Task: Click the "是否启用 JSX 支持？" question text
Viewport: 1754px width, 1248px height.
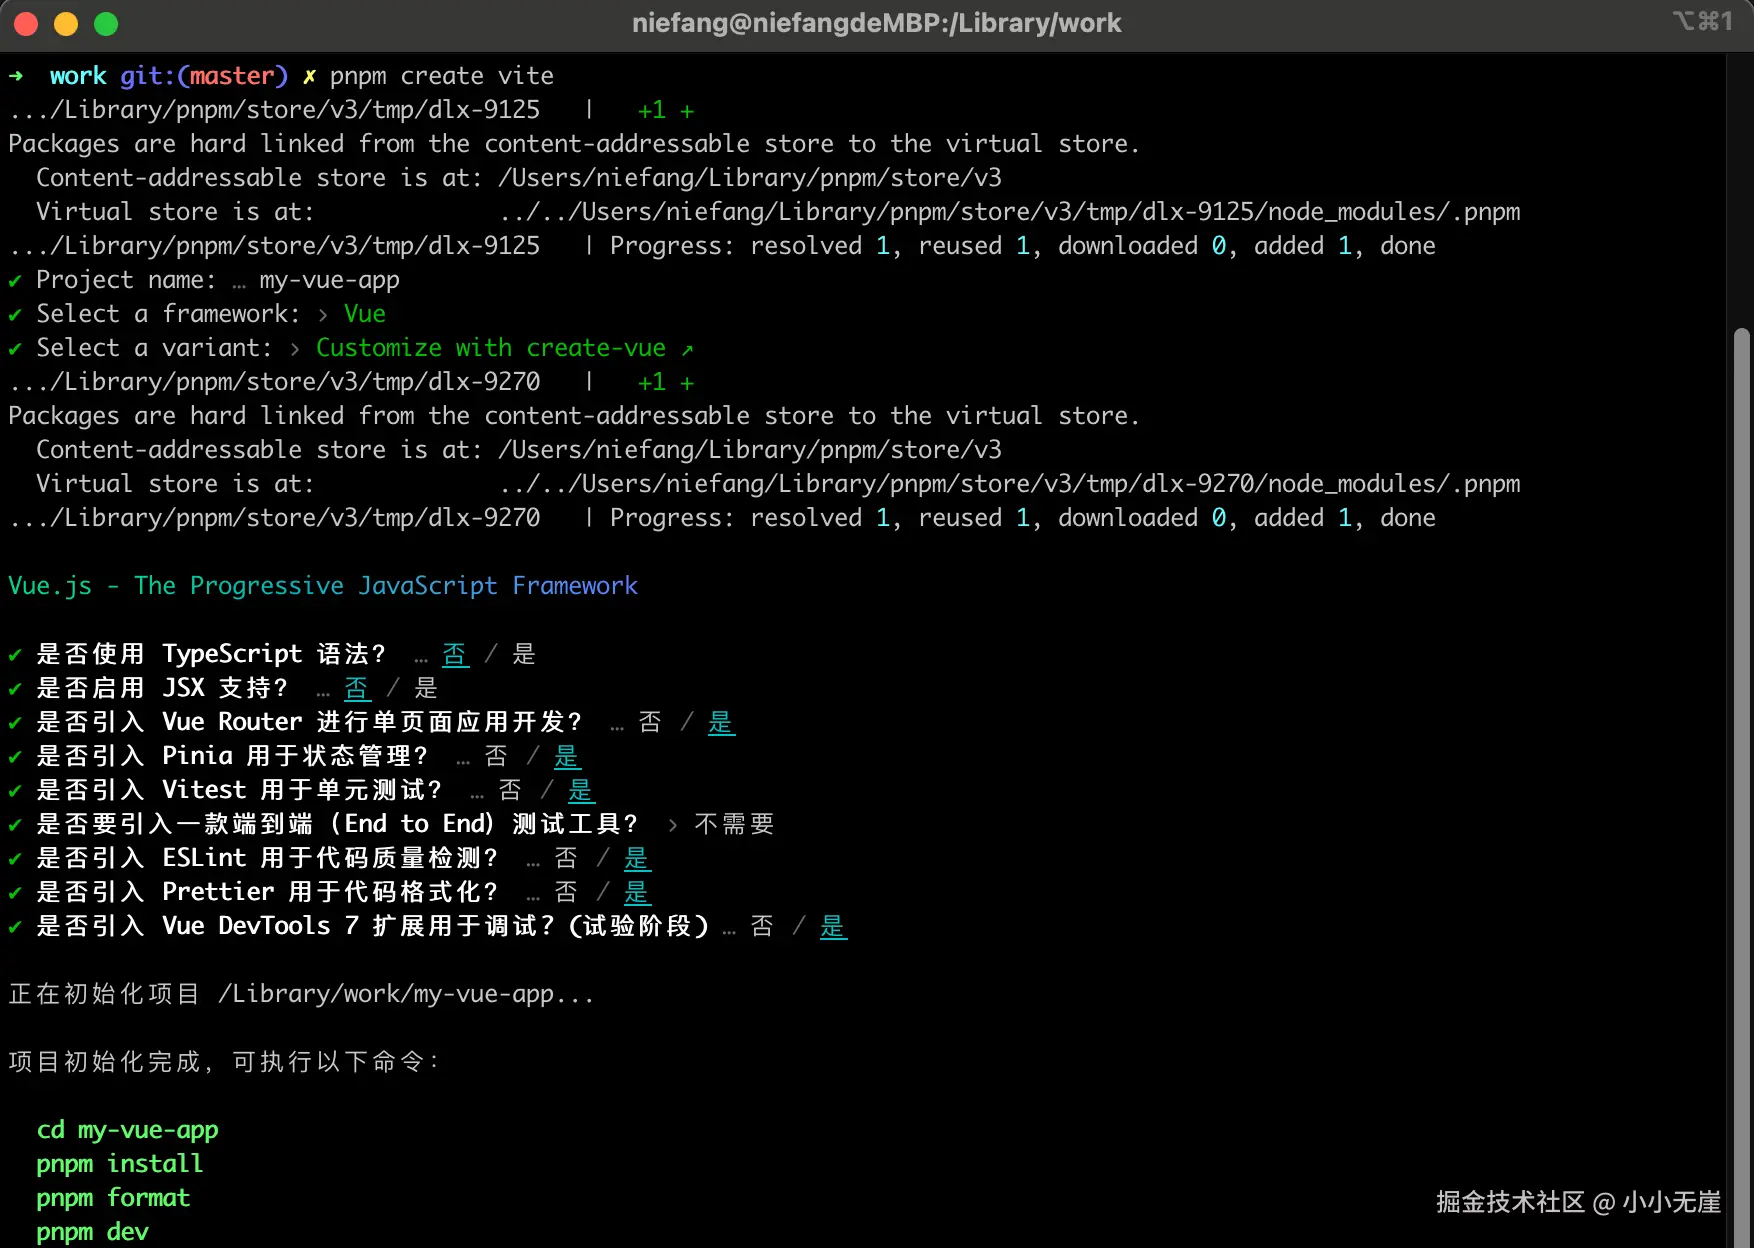Action: [162, 688]
